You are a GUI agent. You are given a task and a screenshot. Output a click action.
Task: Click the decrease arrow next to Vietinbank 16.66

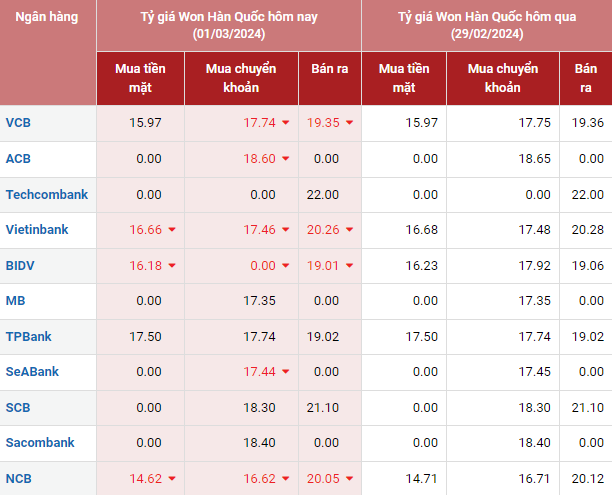coord(172,230)
